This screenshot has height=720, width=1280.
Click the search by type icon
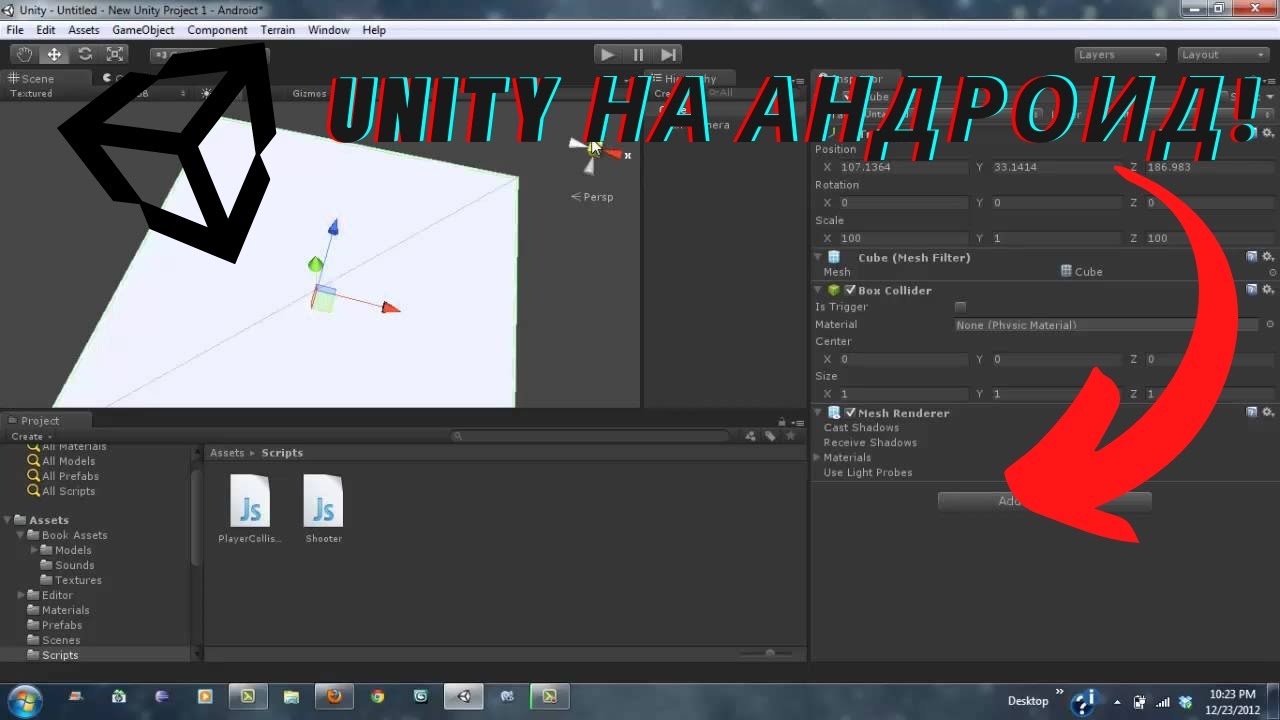click(x=750, y=436)
